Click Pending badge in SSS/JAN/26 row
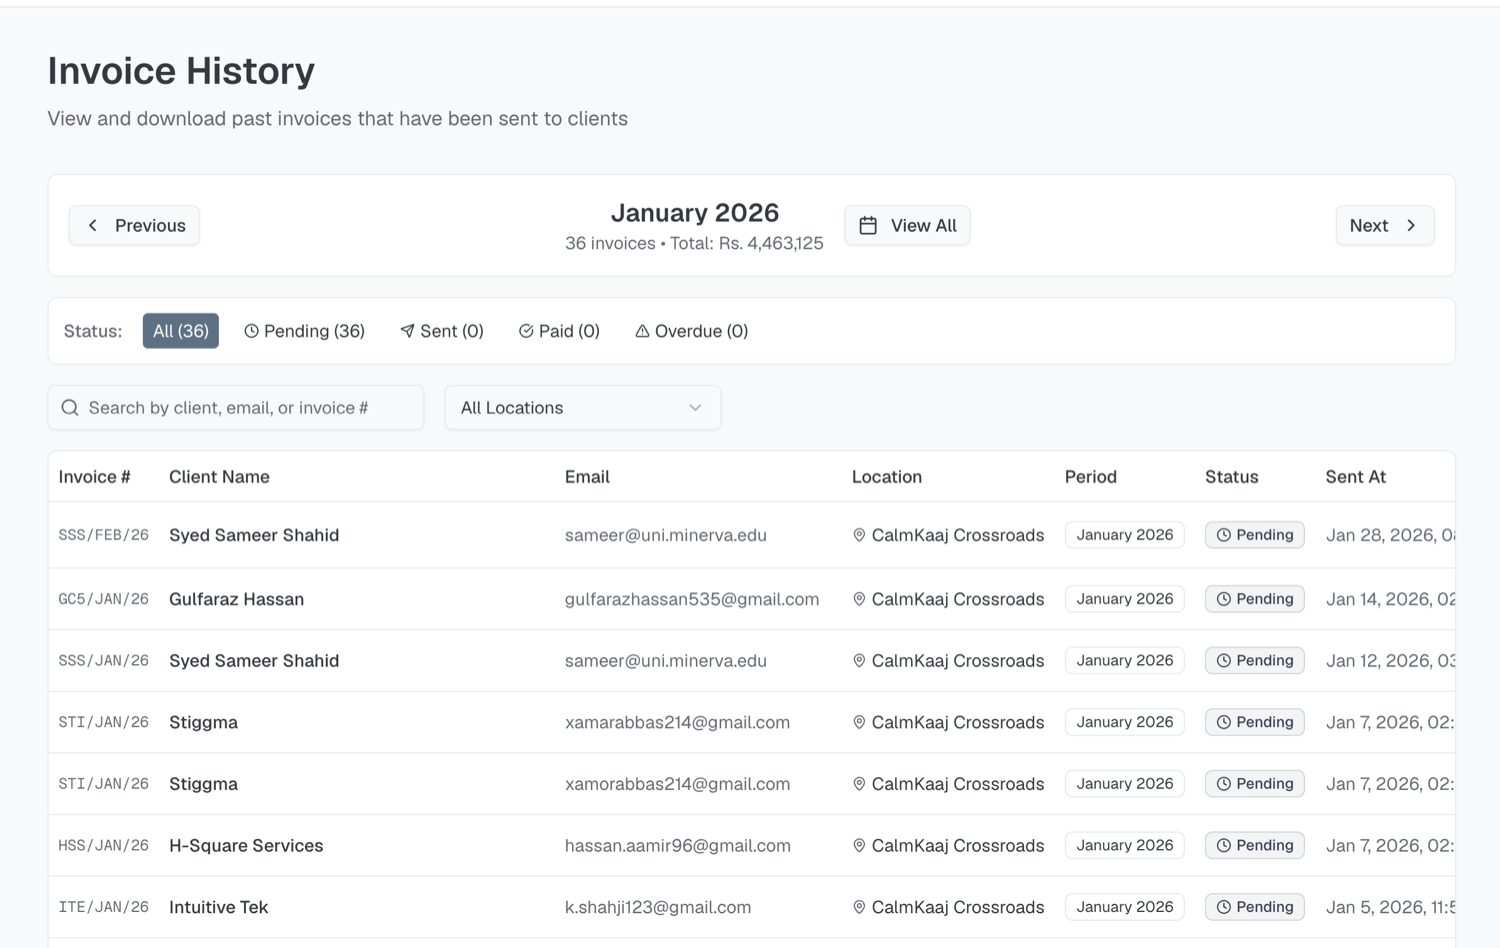1500x948 pixels. (1255, 661)
